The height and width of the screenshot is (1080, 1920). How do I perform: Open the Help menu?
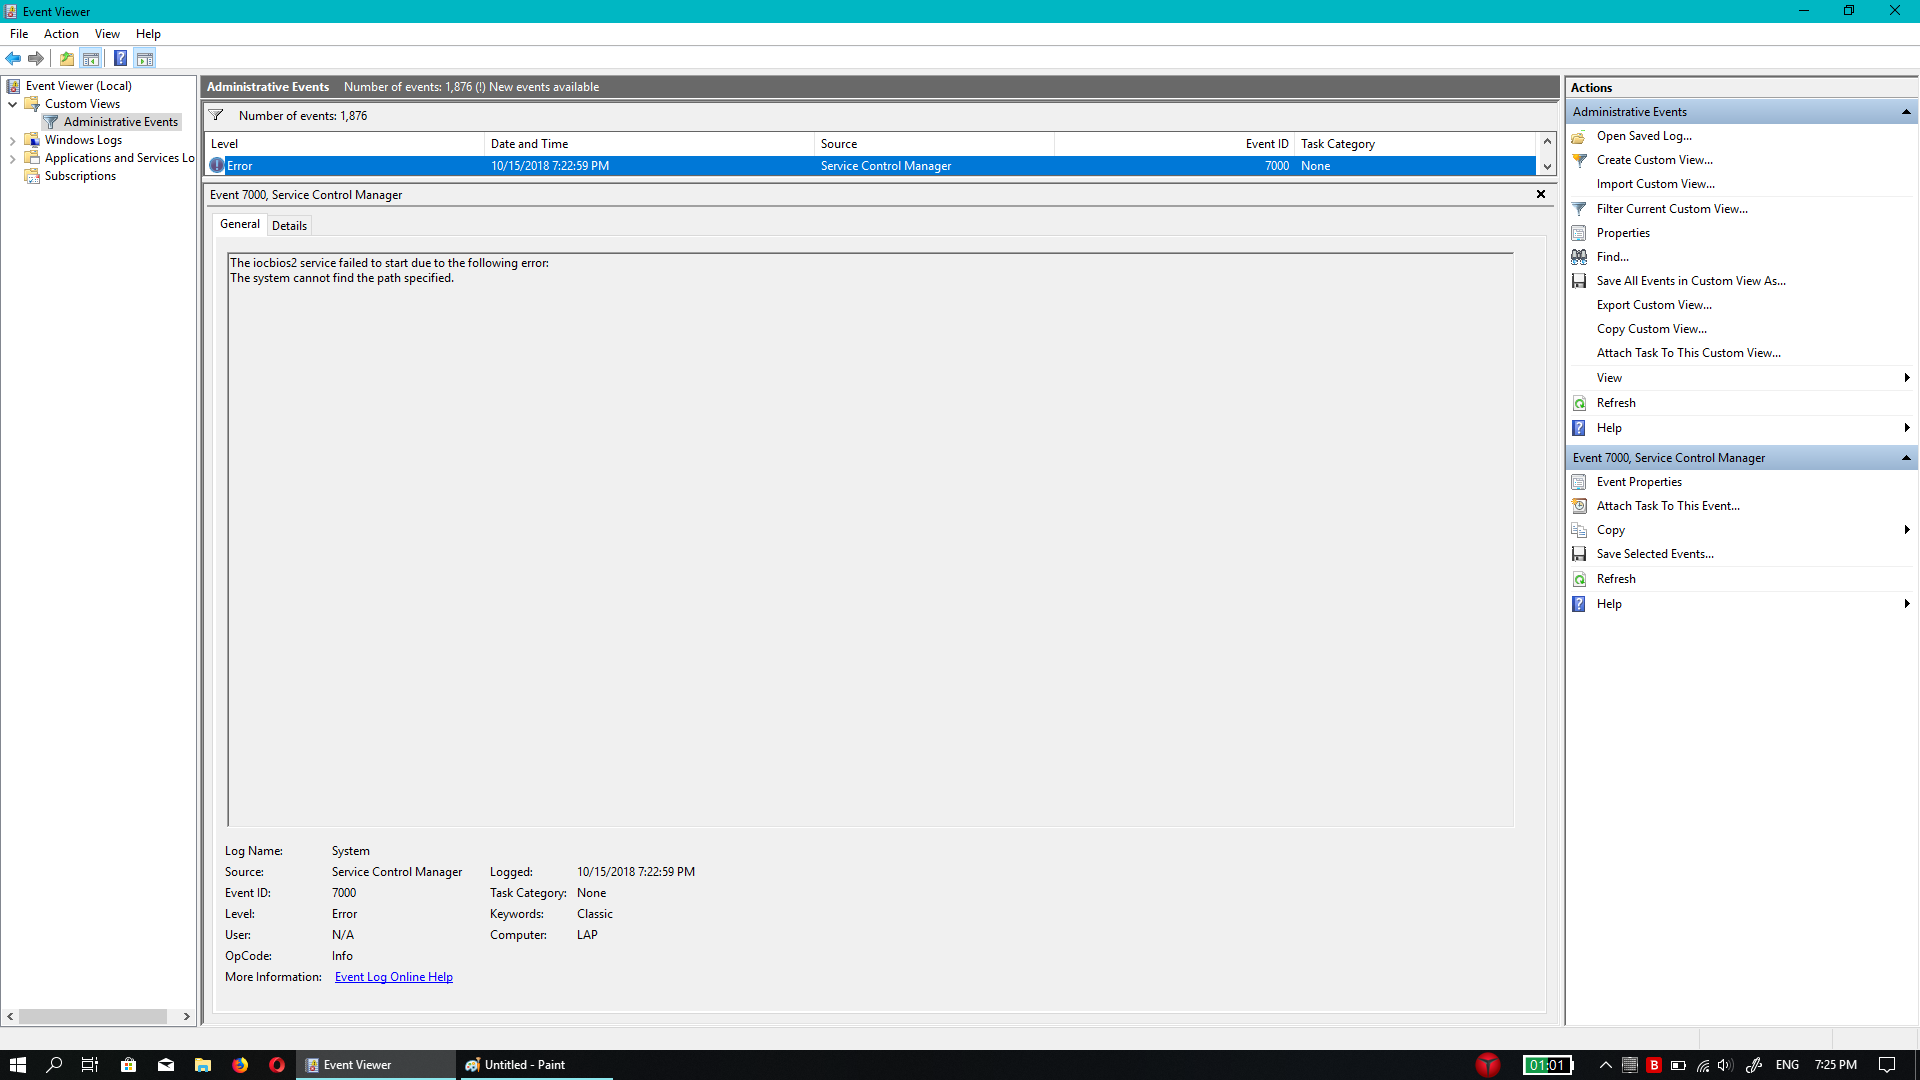pyautogui.click(x=148, y=34)
